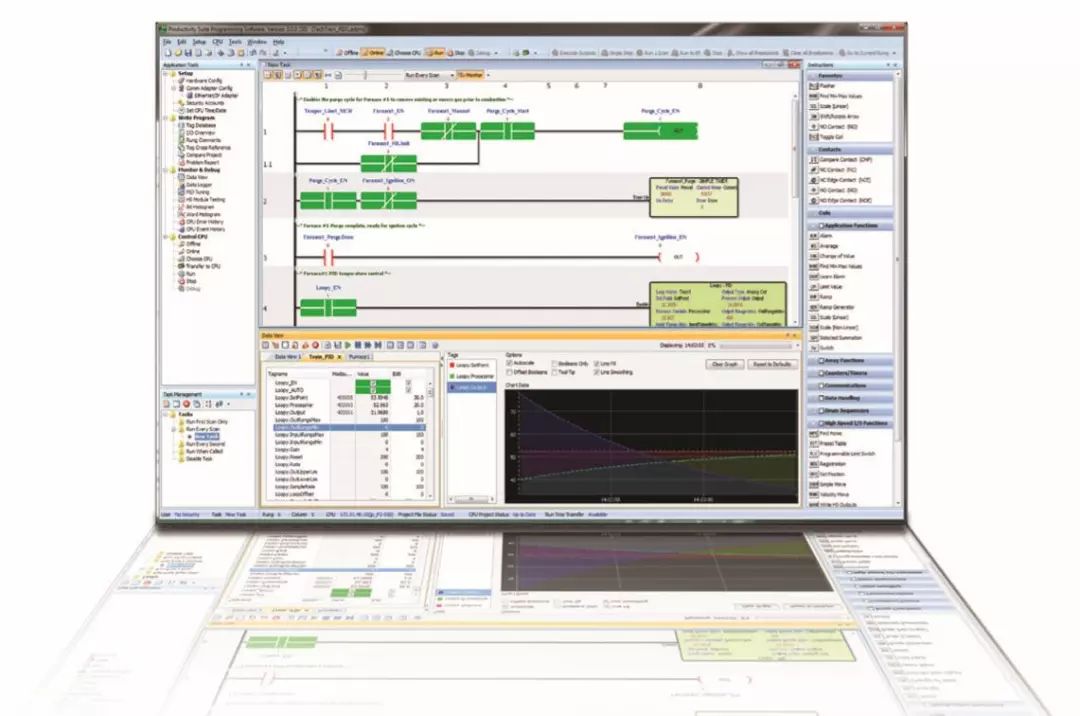The image size is (1080, 716).
Task: Open PID Tuning in Monitor & Debug
Action: 194,192
